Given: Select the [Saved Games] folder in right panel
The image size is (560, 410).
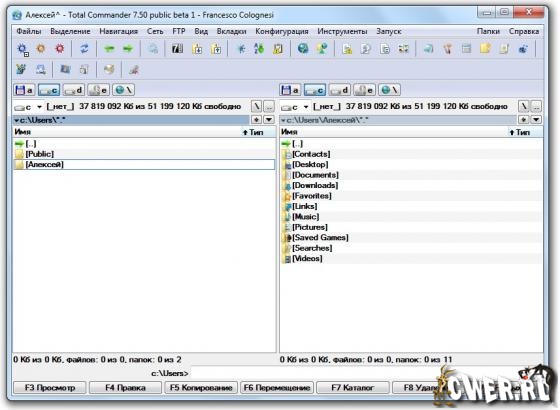Looking at the screenshot, I should pos(411,238).
